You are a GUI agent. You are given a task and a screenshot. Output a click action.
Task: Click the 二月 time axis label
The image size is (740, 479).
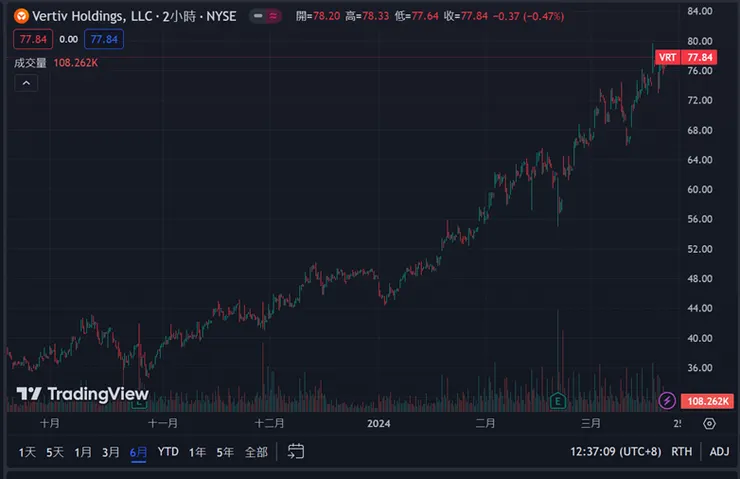point(485,423)
